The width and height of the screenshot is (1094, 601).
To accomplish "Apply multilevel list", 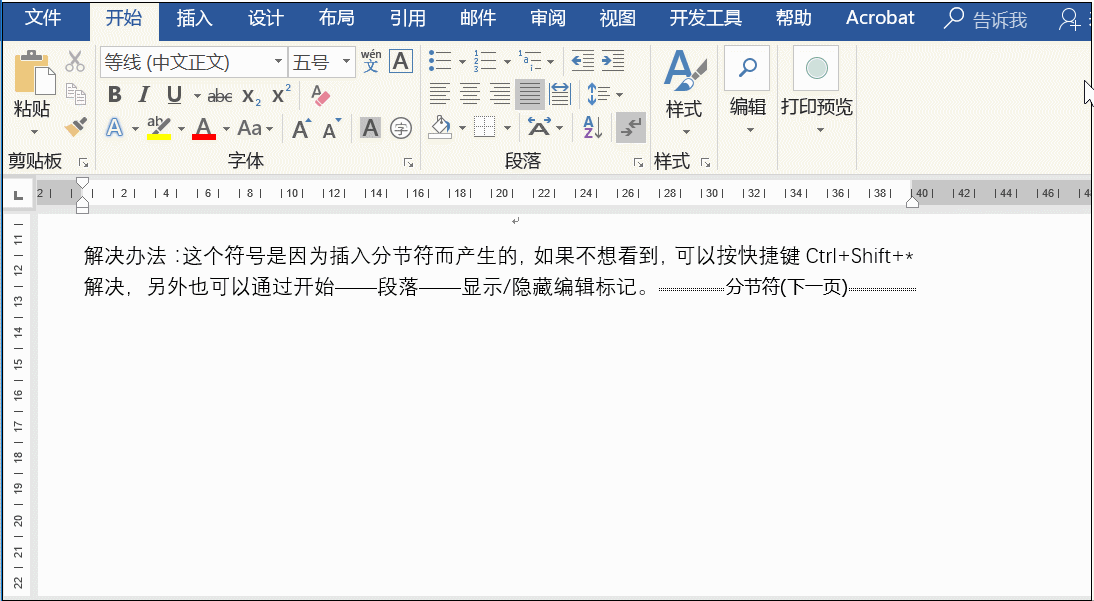I will (x=530, y=61).
